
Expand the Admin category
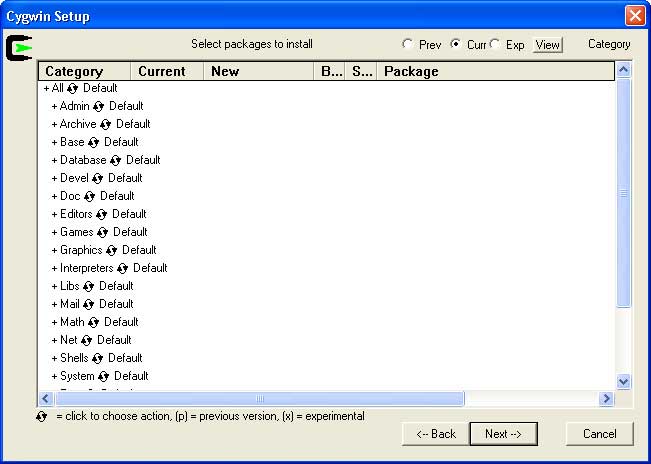click(54, 107)
